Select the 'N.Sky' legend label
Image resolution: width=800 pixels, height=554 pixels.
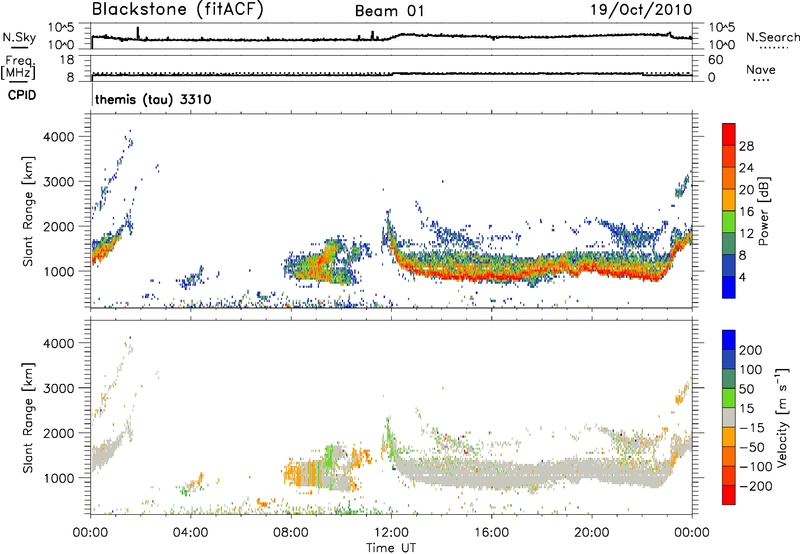tap(19, 37)
